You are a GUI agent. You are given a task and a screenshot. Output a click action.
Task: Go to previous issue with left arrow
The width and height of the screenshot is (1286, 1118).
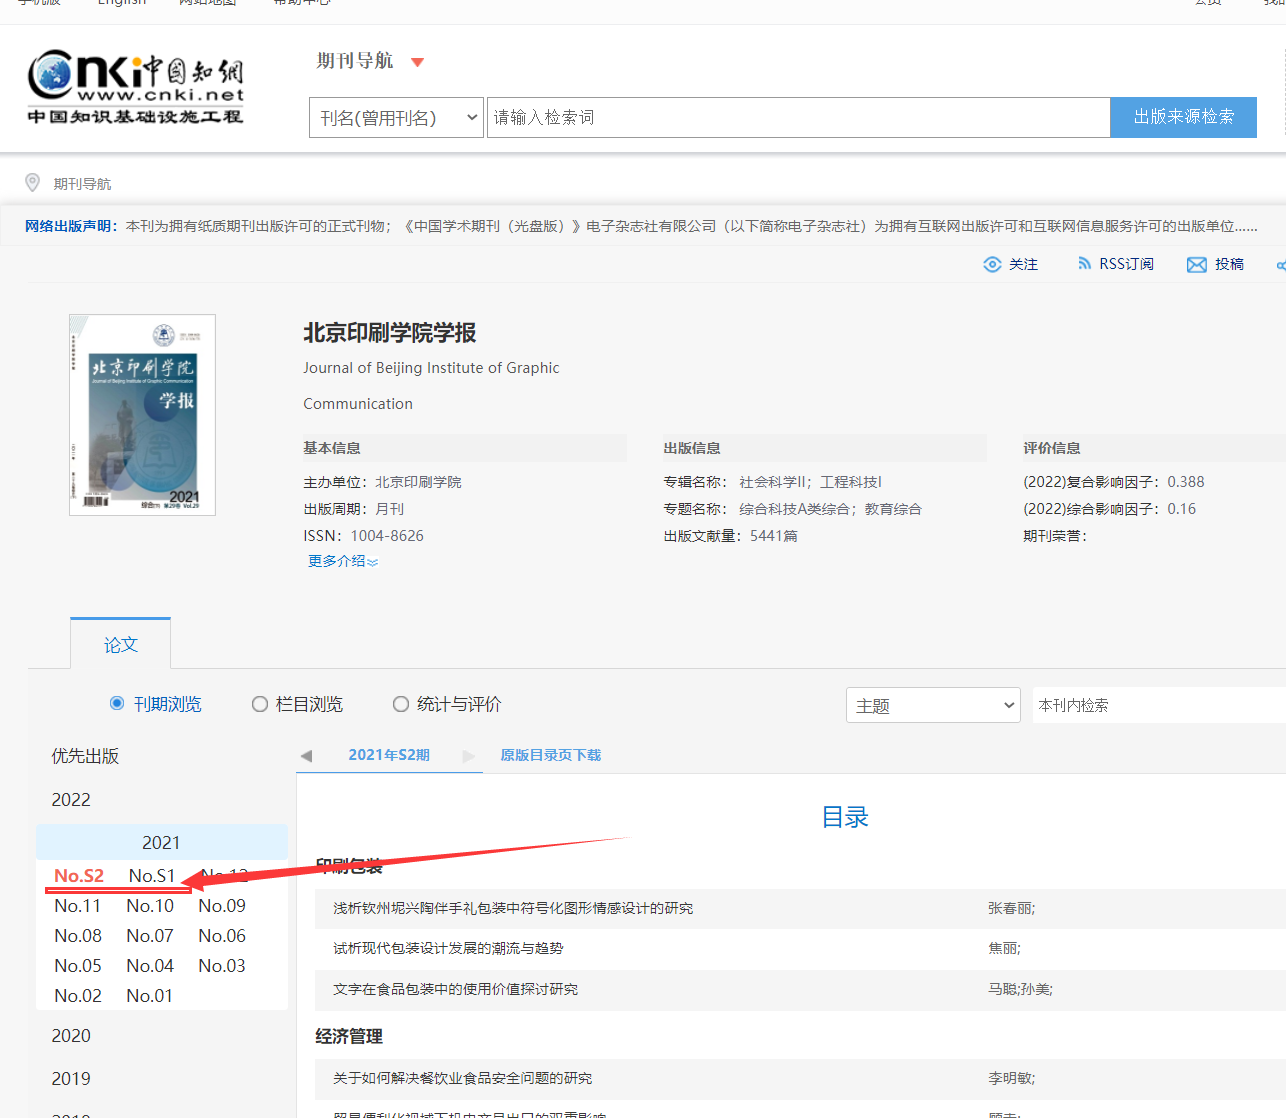[x=307, y=756]
